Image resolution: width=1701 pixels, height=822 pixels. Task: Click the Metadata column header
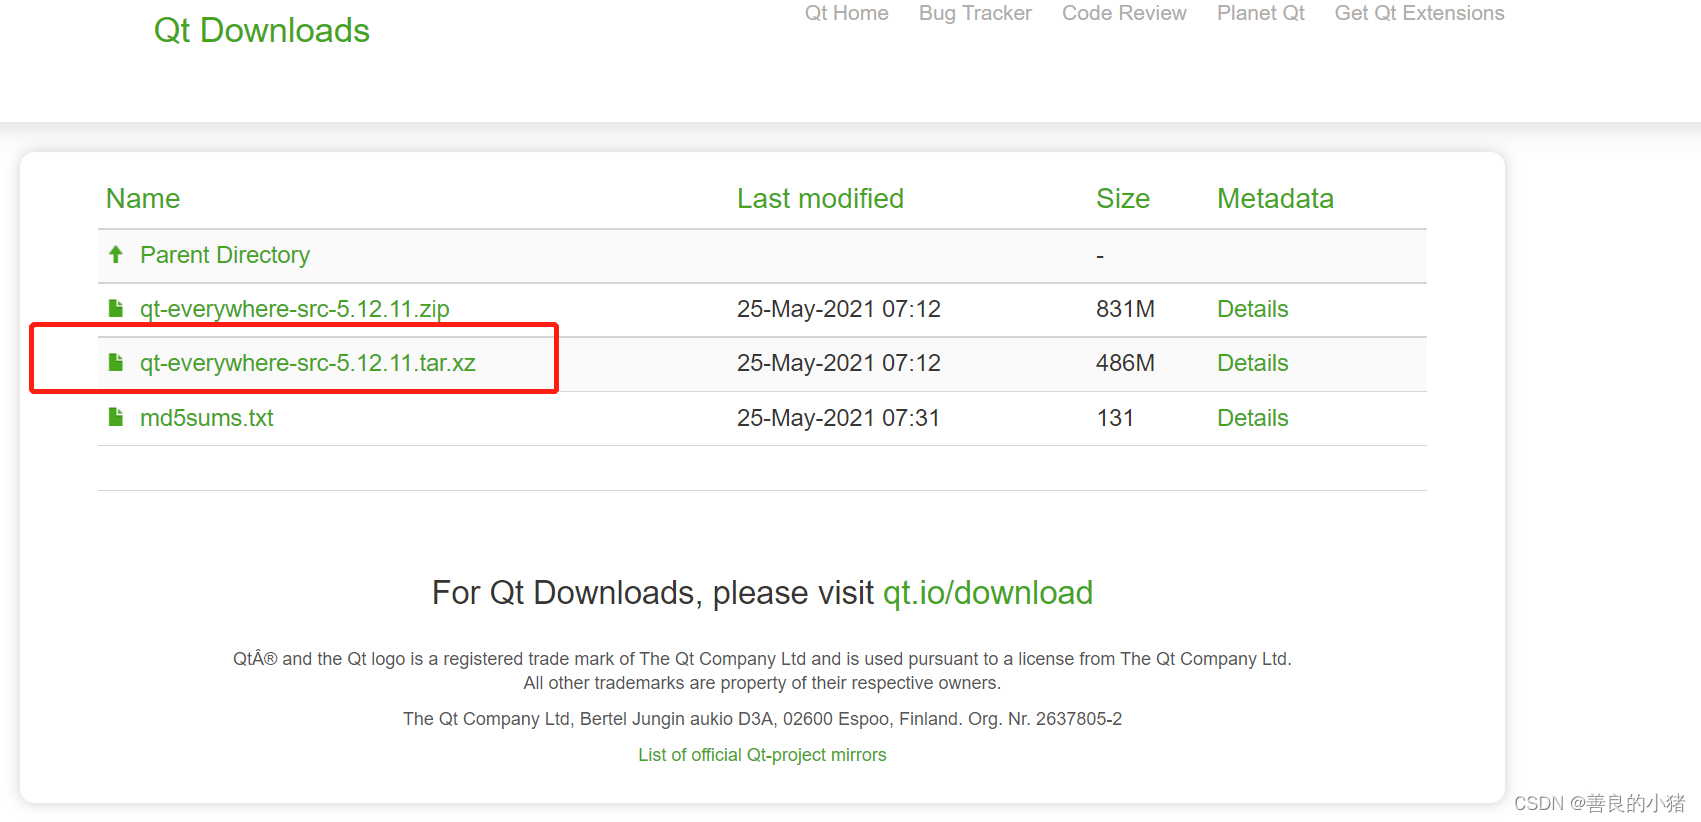pyautogui.click(x=1275, y=198)
